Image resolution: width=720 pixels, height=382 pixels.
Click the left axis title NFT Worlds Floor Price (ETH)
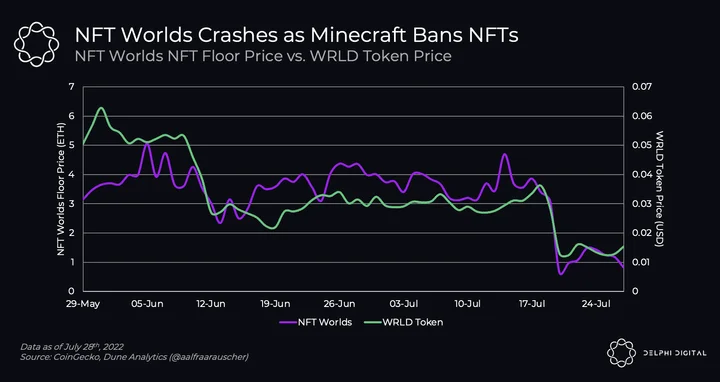click(x=61, y=189)
